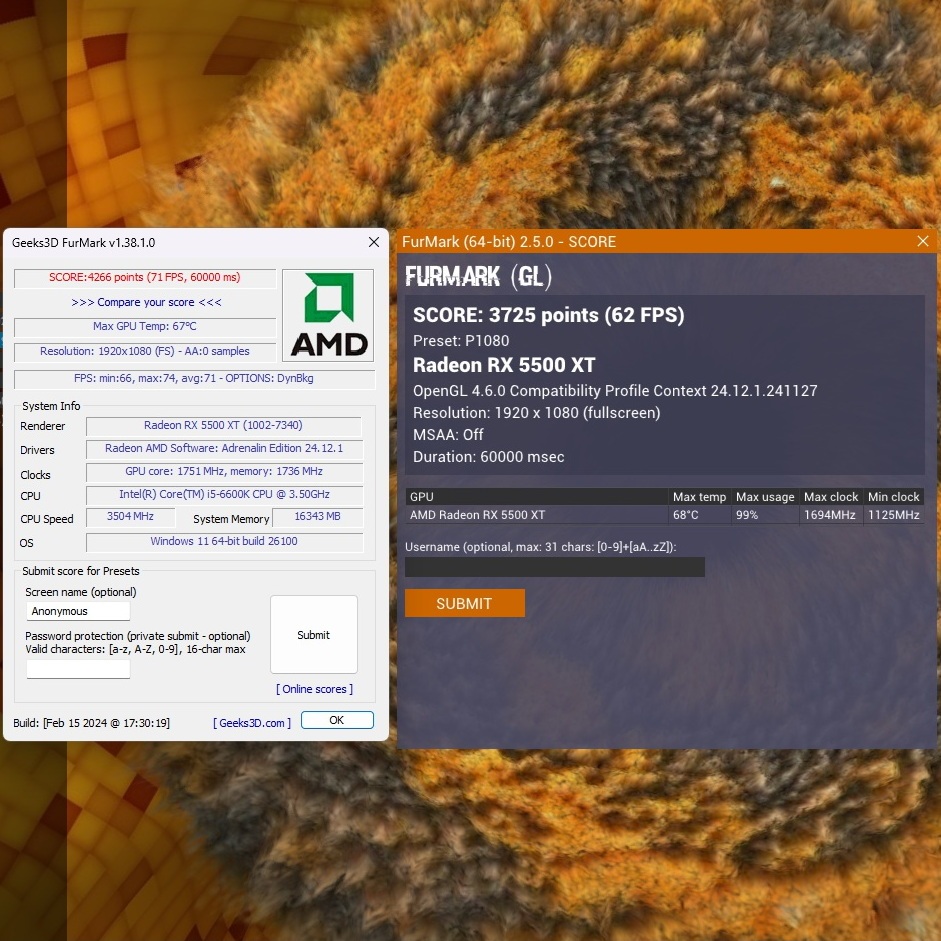
Task: Close the Geeks3D FurMark v1.38.1.0 window
Action: coord(374,242)
